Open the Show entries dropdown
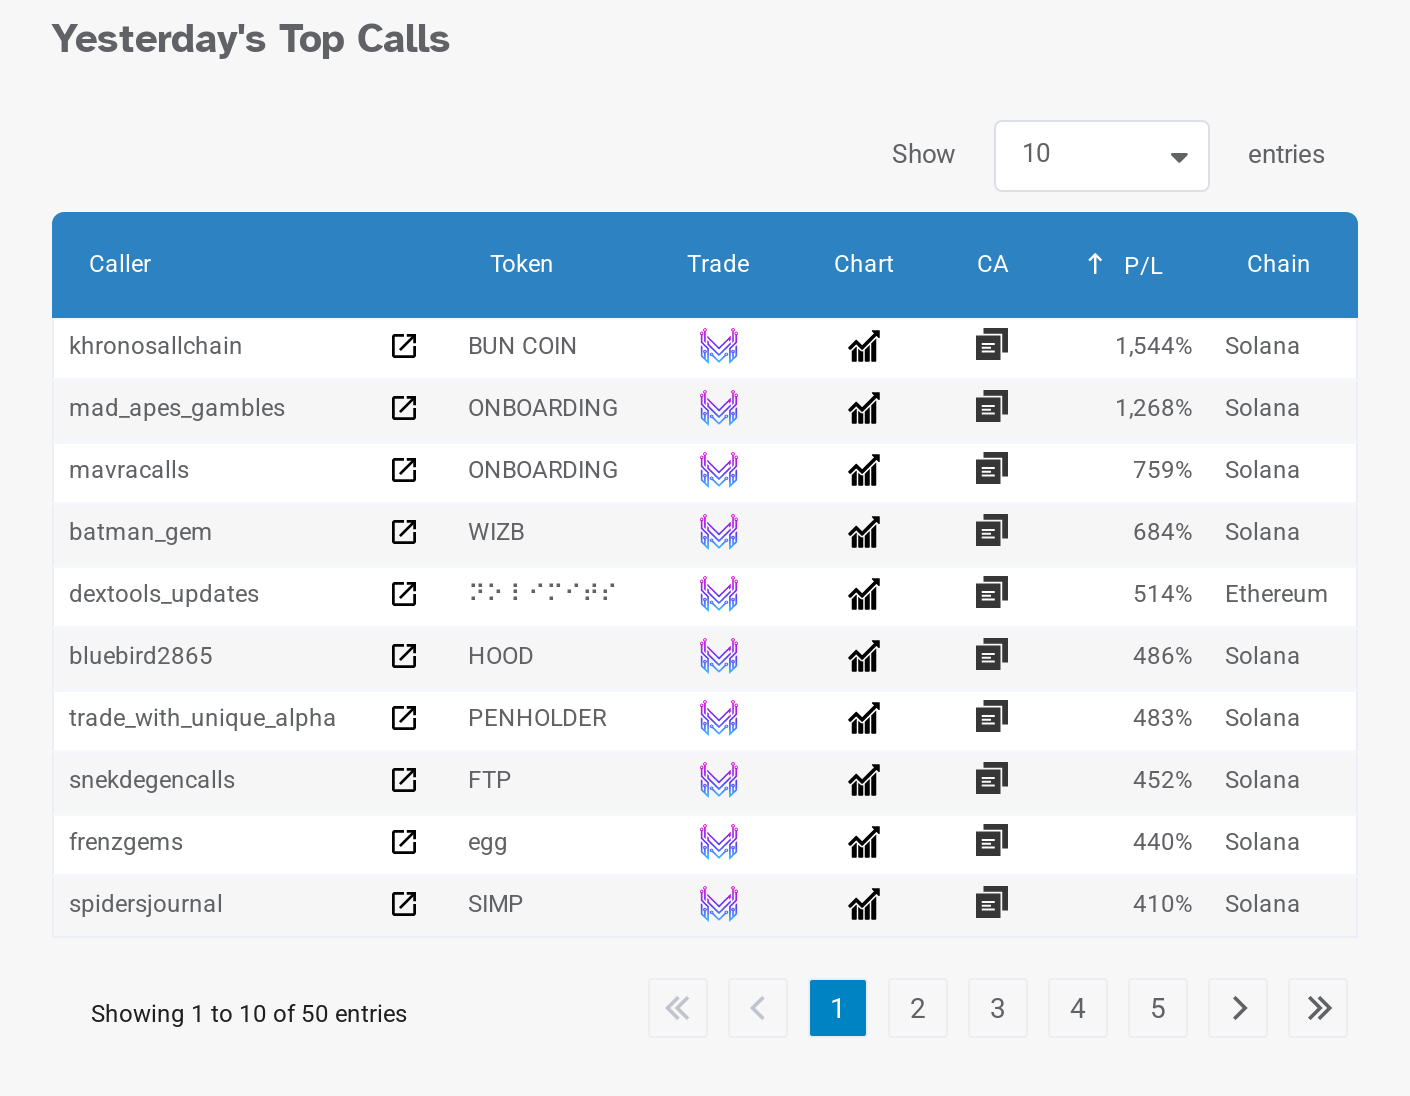1410x1096 pixels. point(1101,156)
